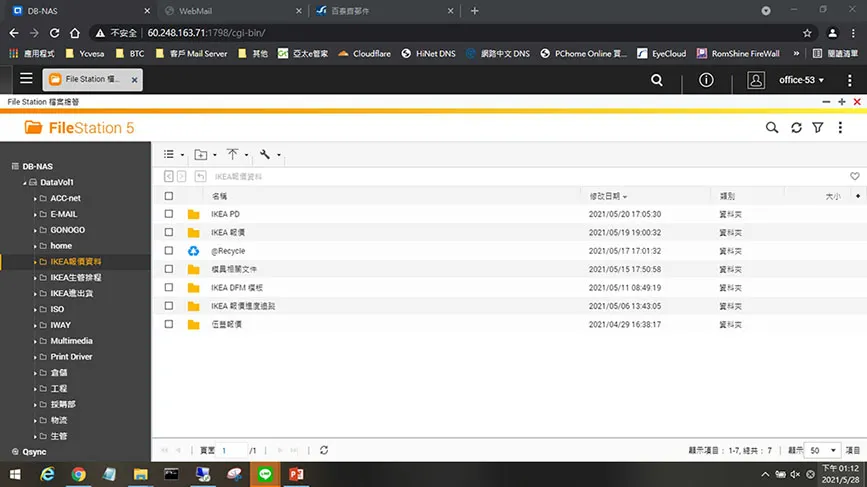Expand the Multimedia folder arrow
The height and width of the screenshot is (487, 867).
point(35,341)
